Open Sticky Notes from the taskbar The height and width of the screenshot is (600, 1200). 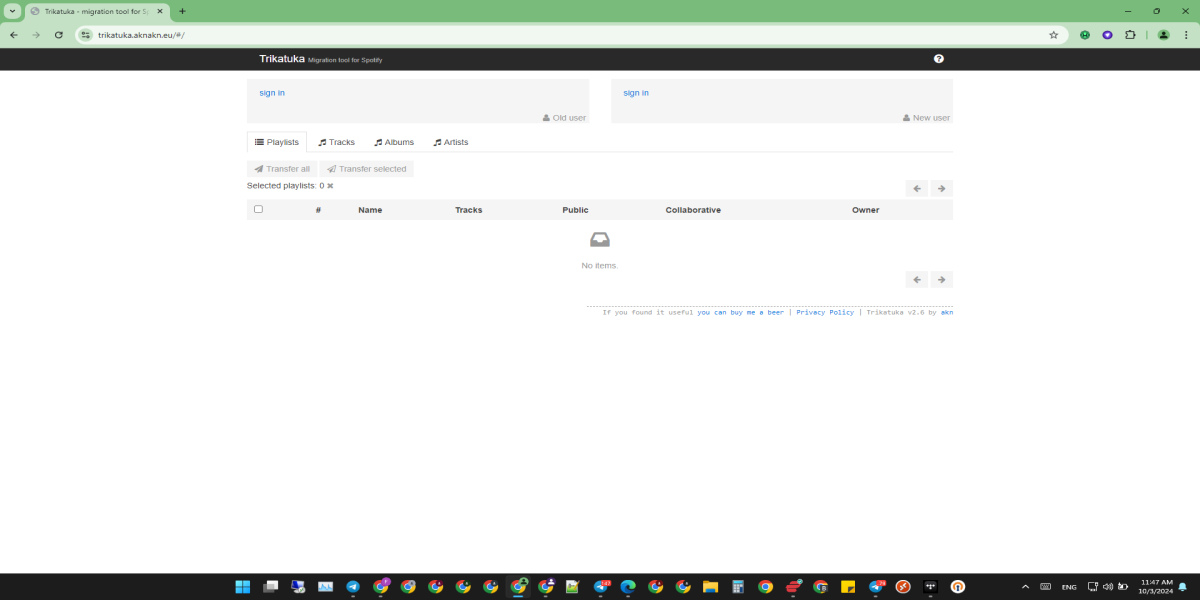pos(848,587)
